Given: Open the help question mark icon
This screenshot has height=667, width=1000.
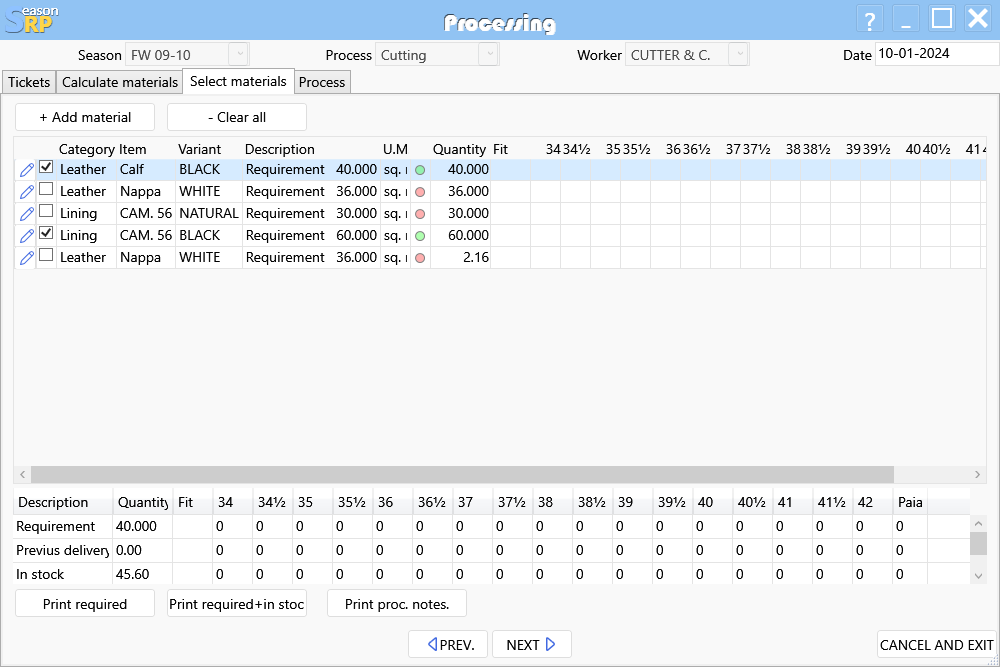Looking at the screenshot, I should click(x=870, y=20).
